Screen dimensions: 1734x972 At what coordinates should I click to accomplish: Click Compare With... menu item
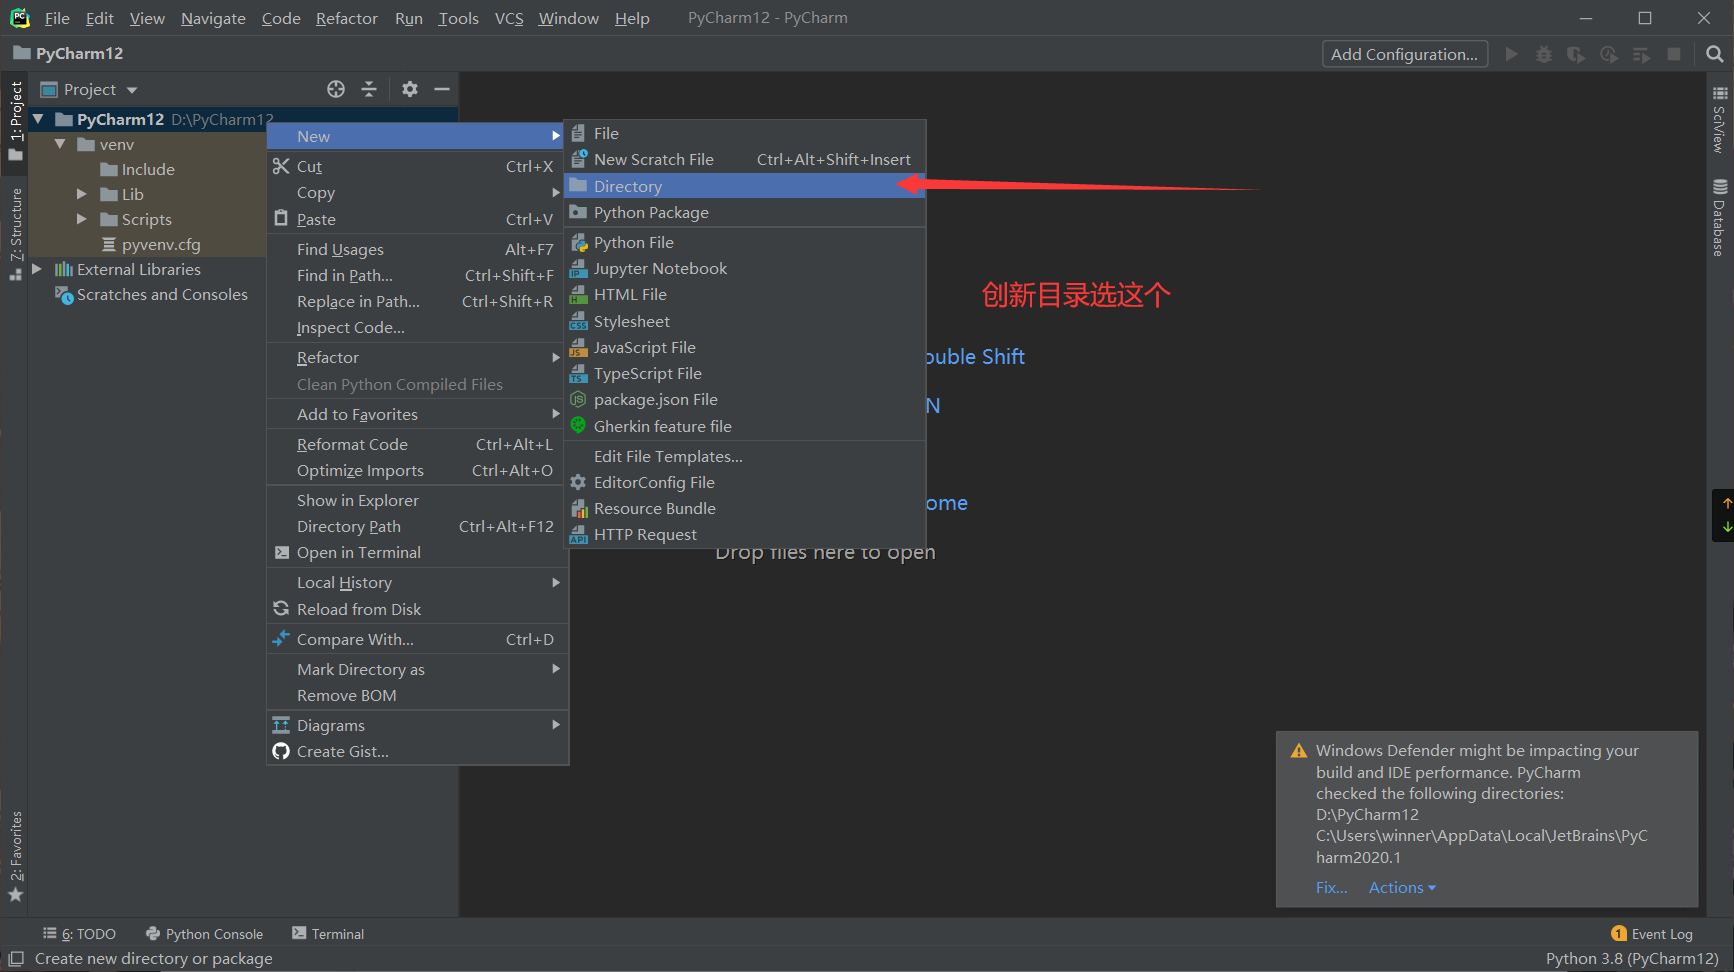[x=417, y=640]
